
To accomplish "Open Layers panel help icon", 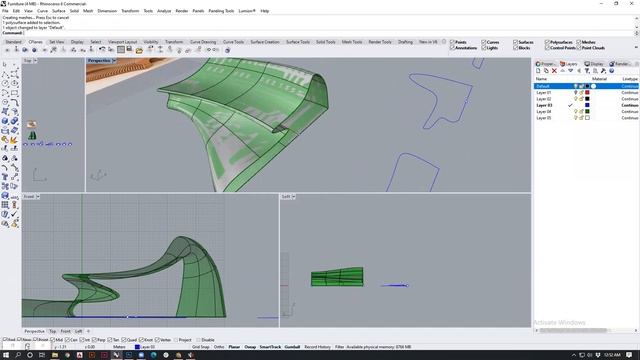I will [611, 71].
